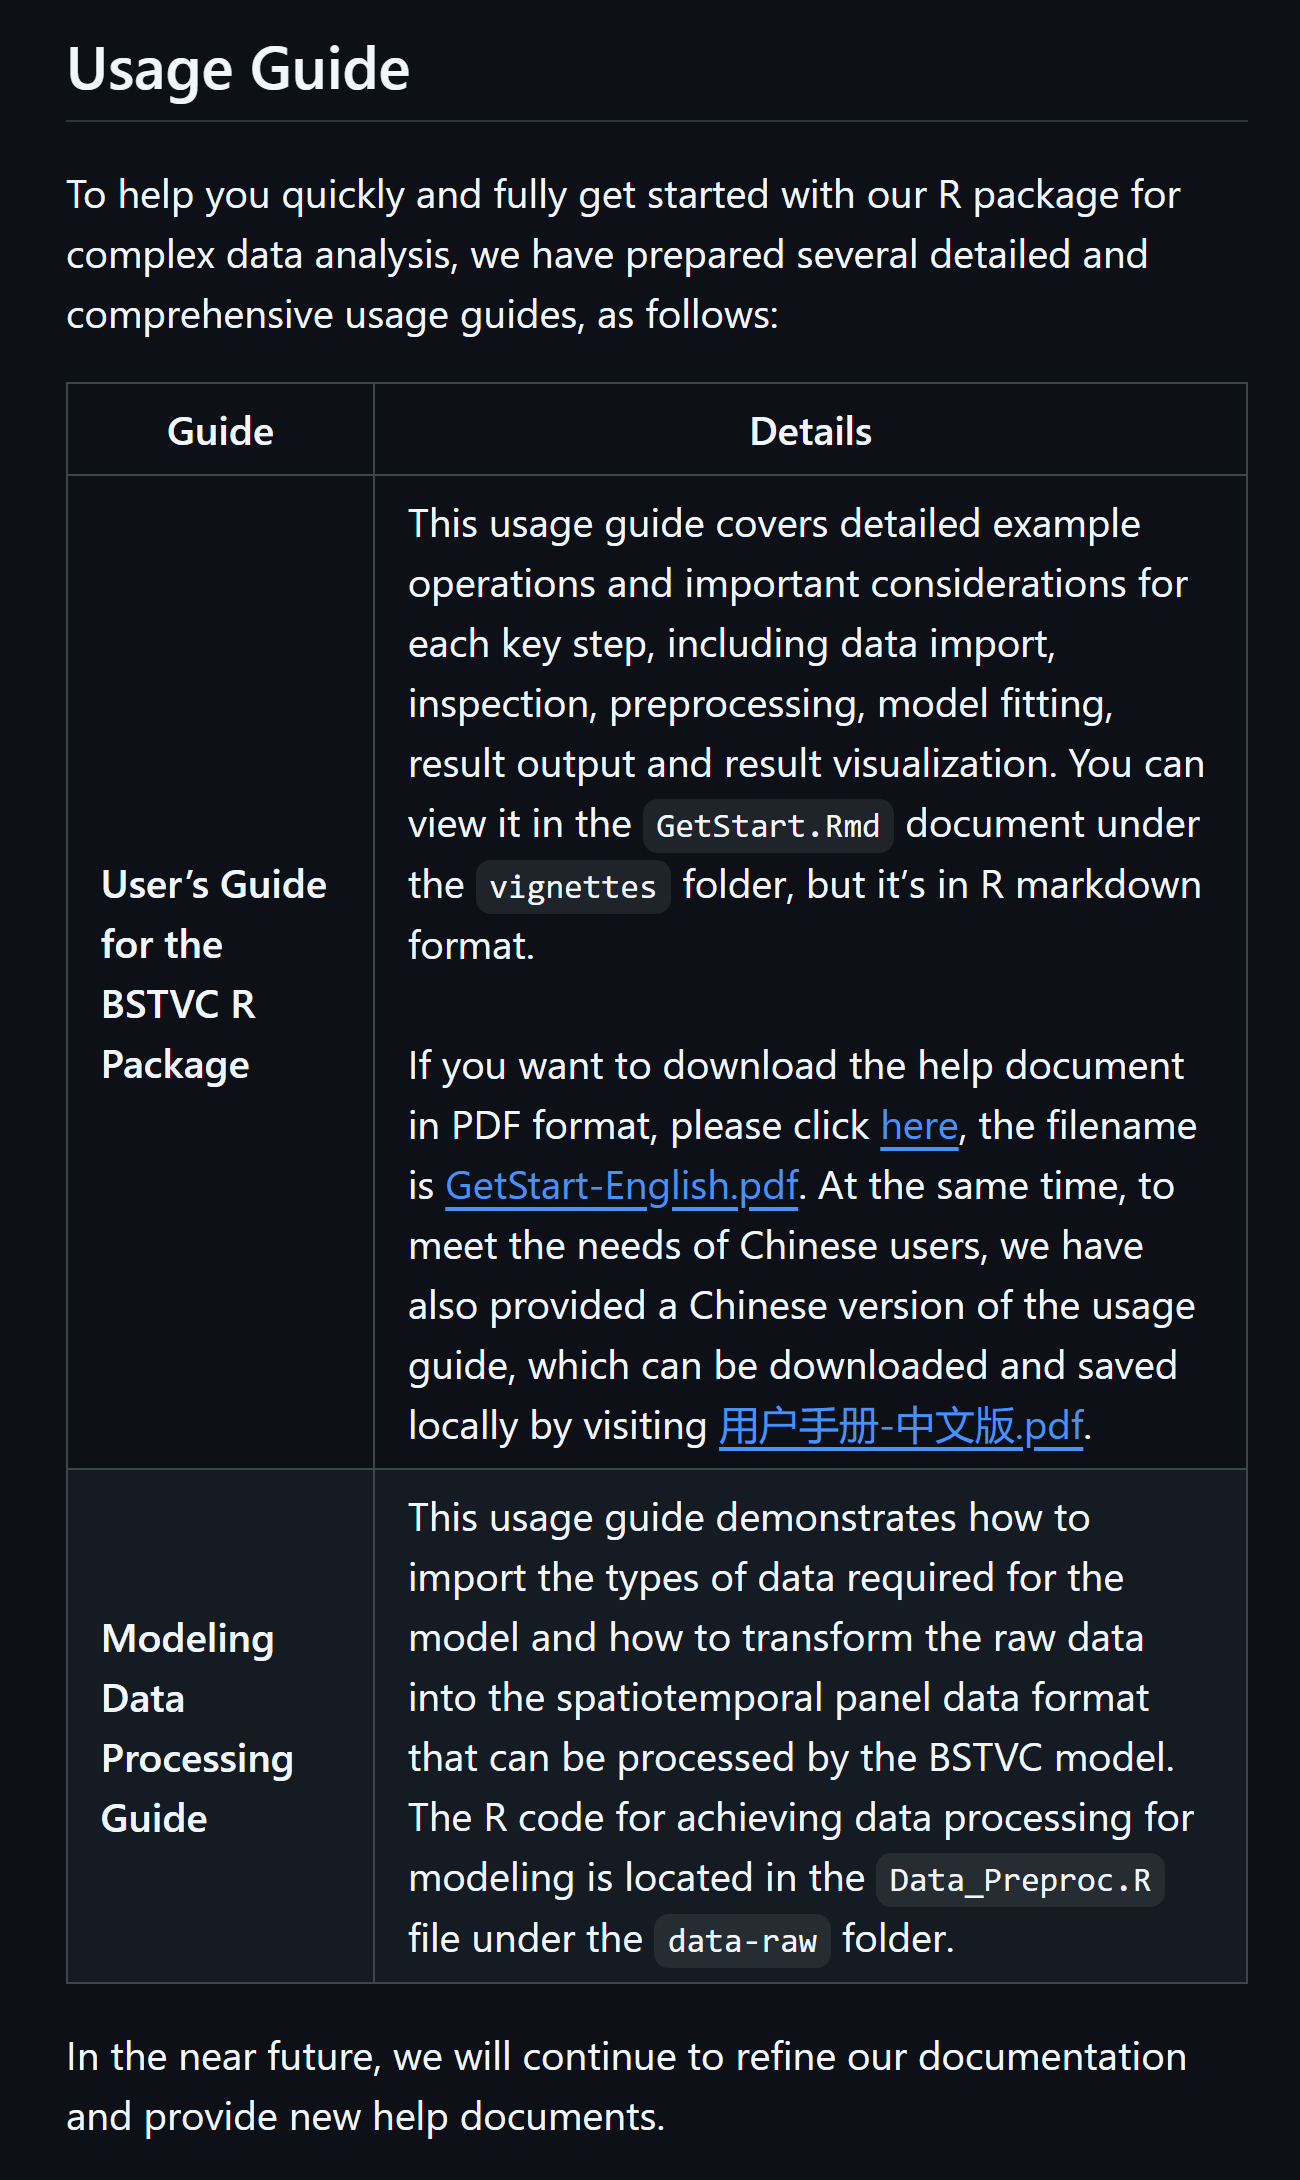Click the divider line below Usage Guide
This screenshot has height=2180, width=1300.
(656, 121)
